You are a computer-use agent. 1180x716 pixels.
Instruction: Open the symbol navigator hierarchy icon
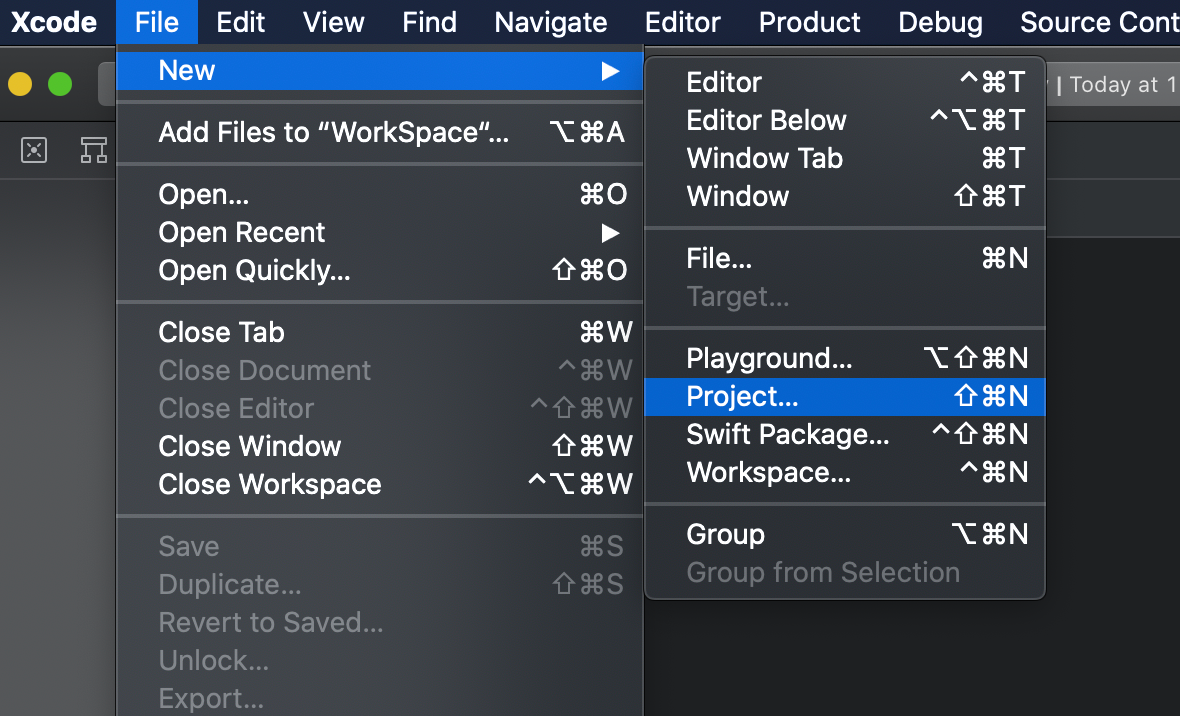click(x=94, y=150)
